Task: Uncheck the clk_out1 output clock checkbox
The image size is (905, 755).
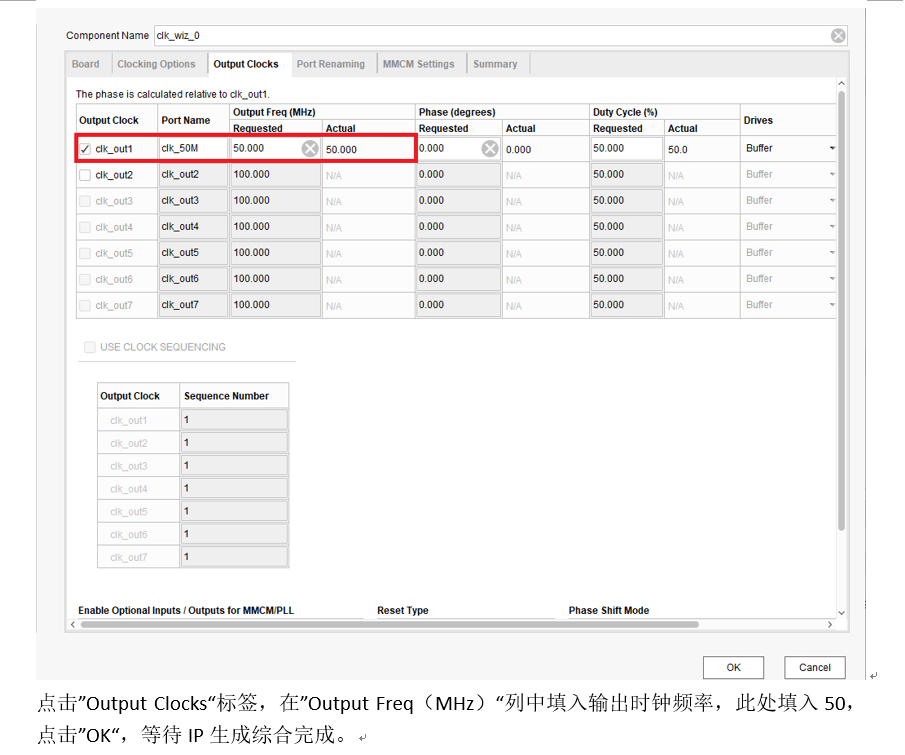Action: tap(85, 149)
